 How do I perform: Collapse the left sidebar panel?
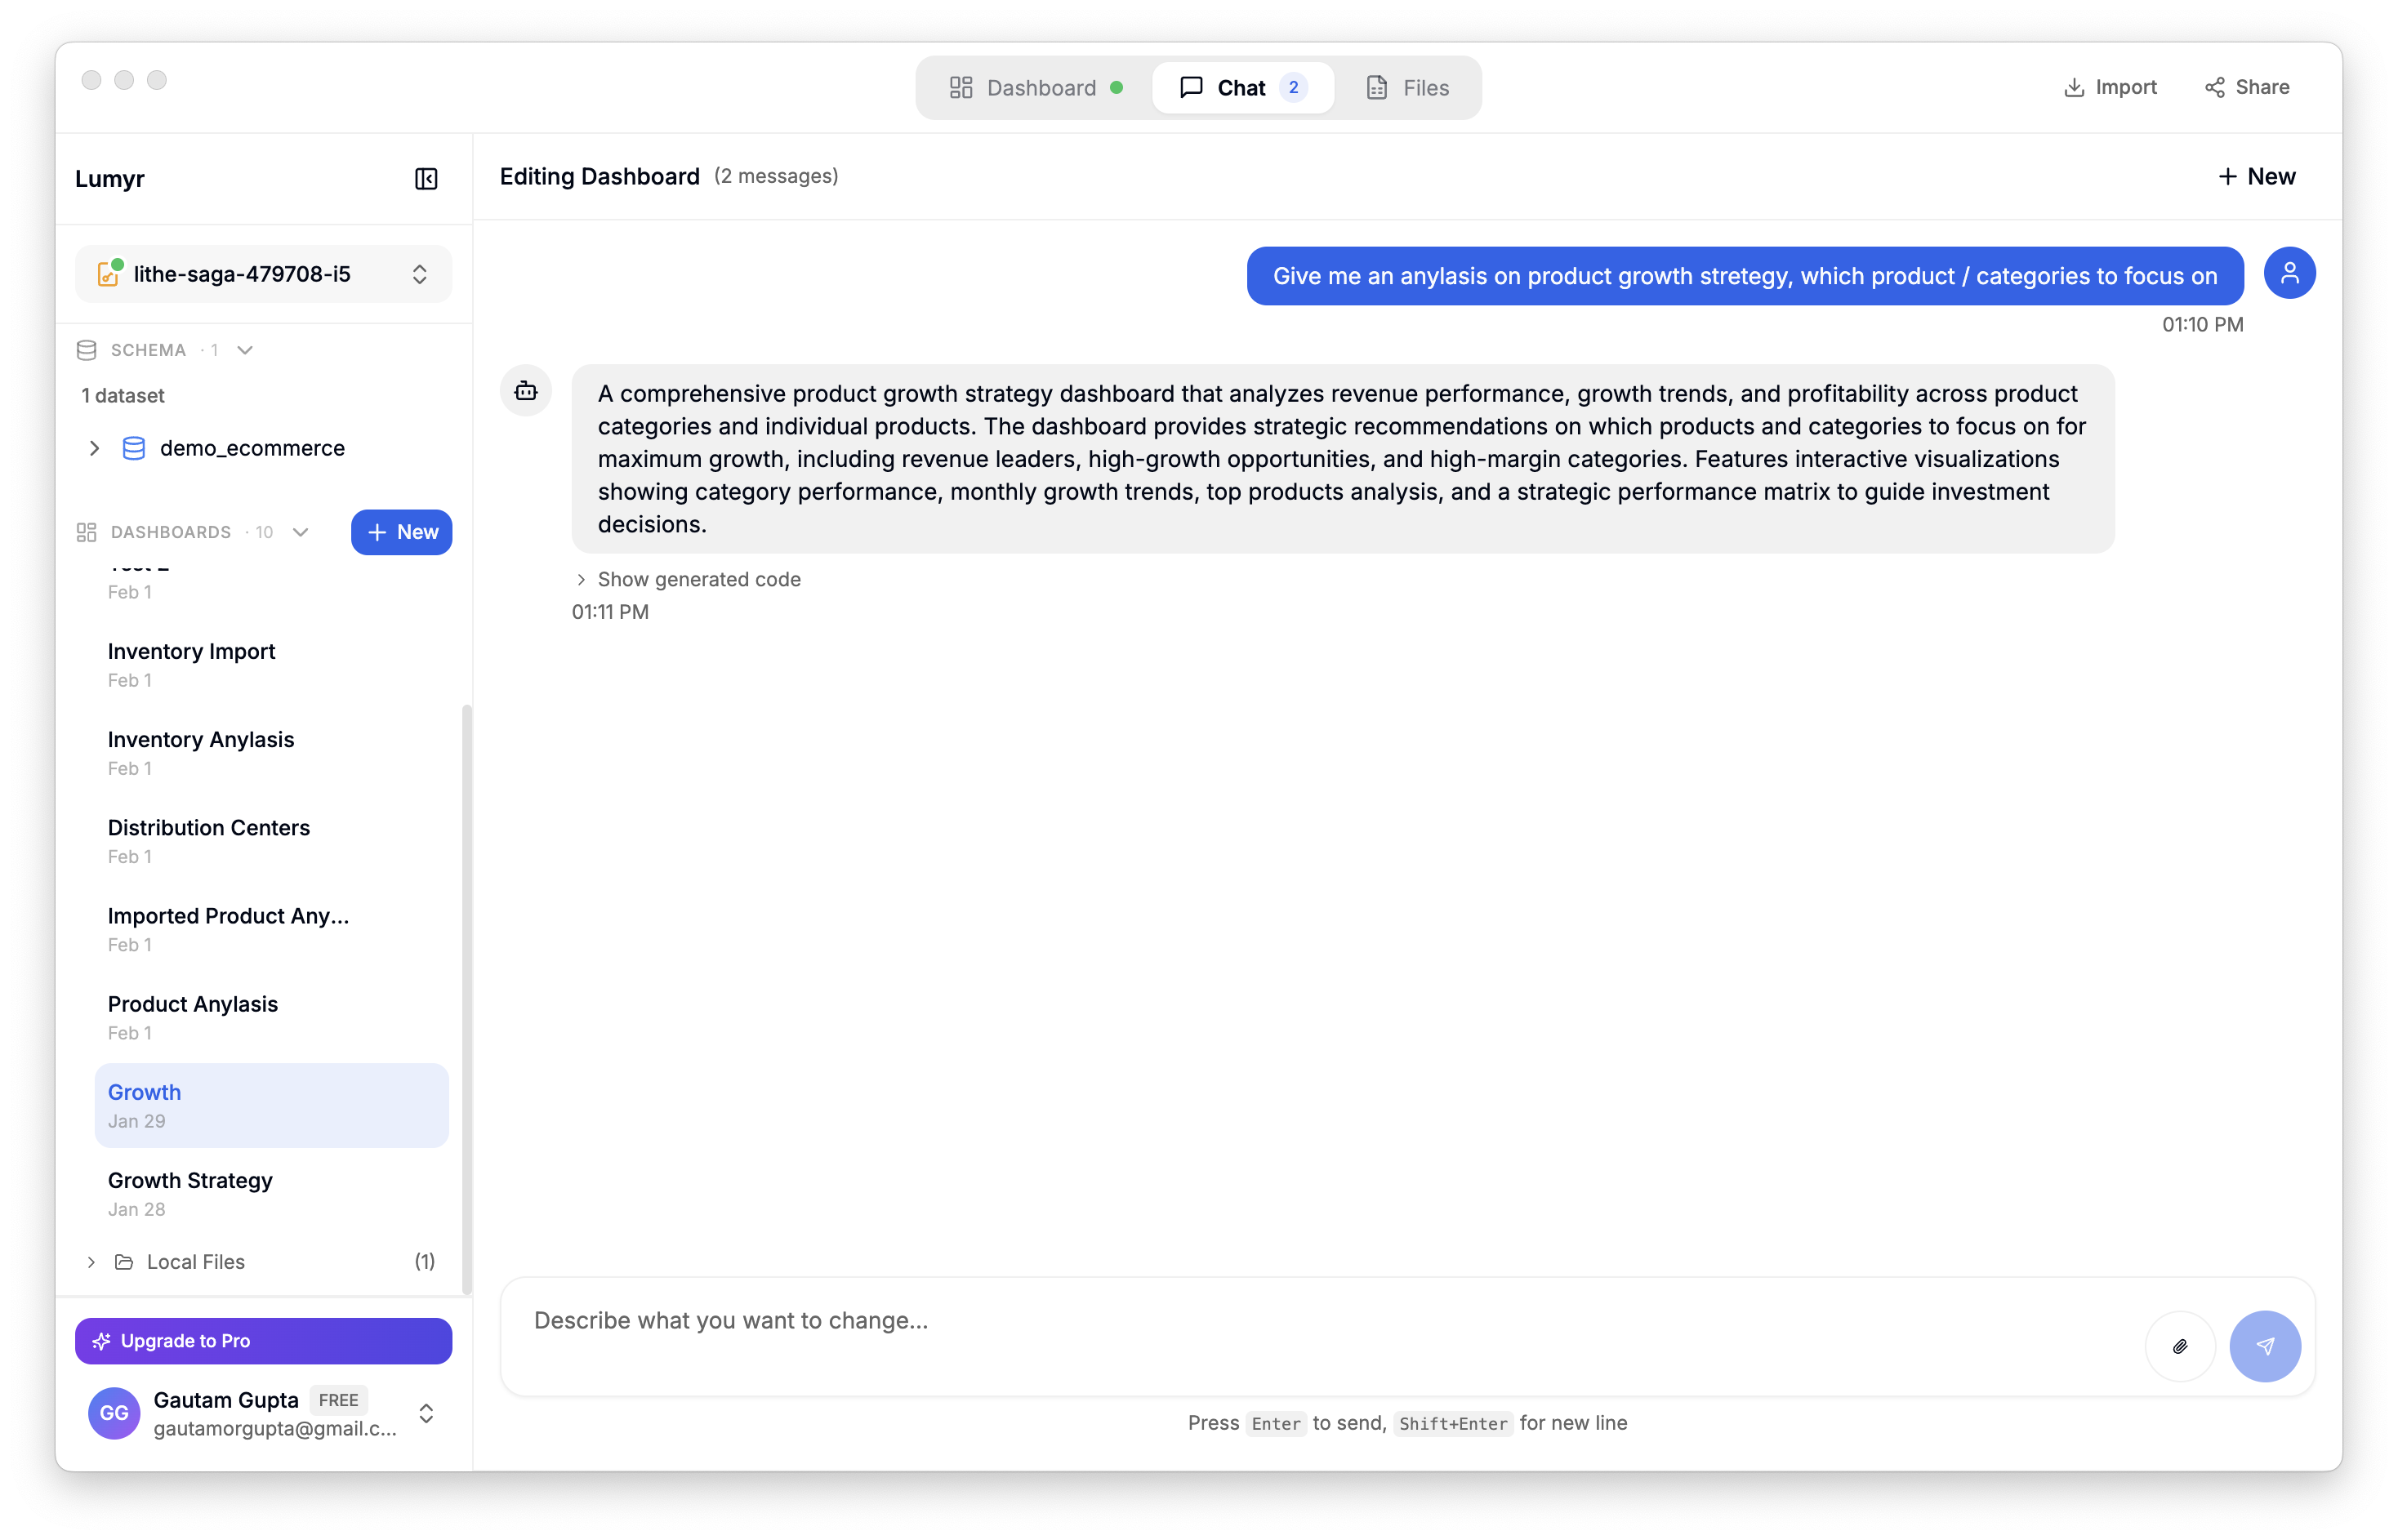(425, 179)
